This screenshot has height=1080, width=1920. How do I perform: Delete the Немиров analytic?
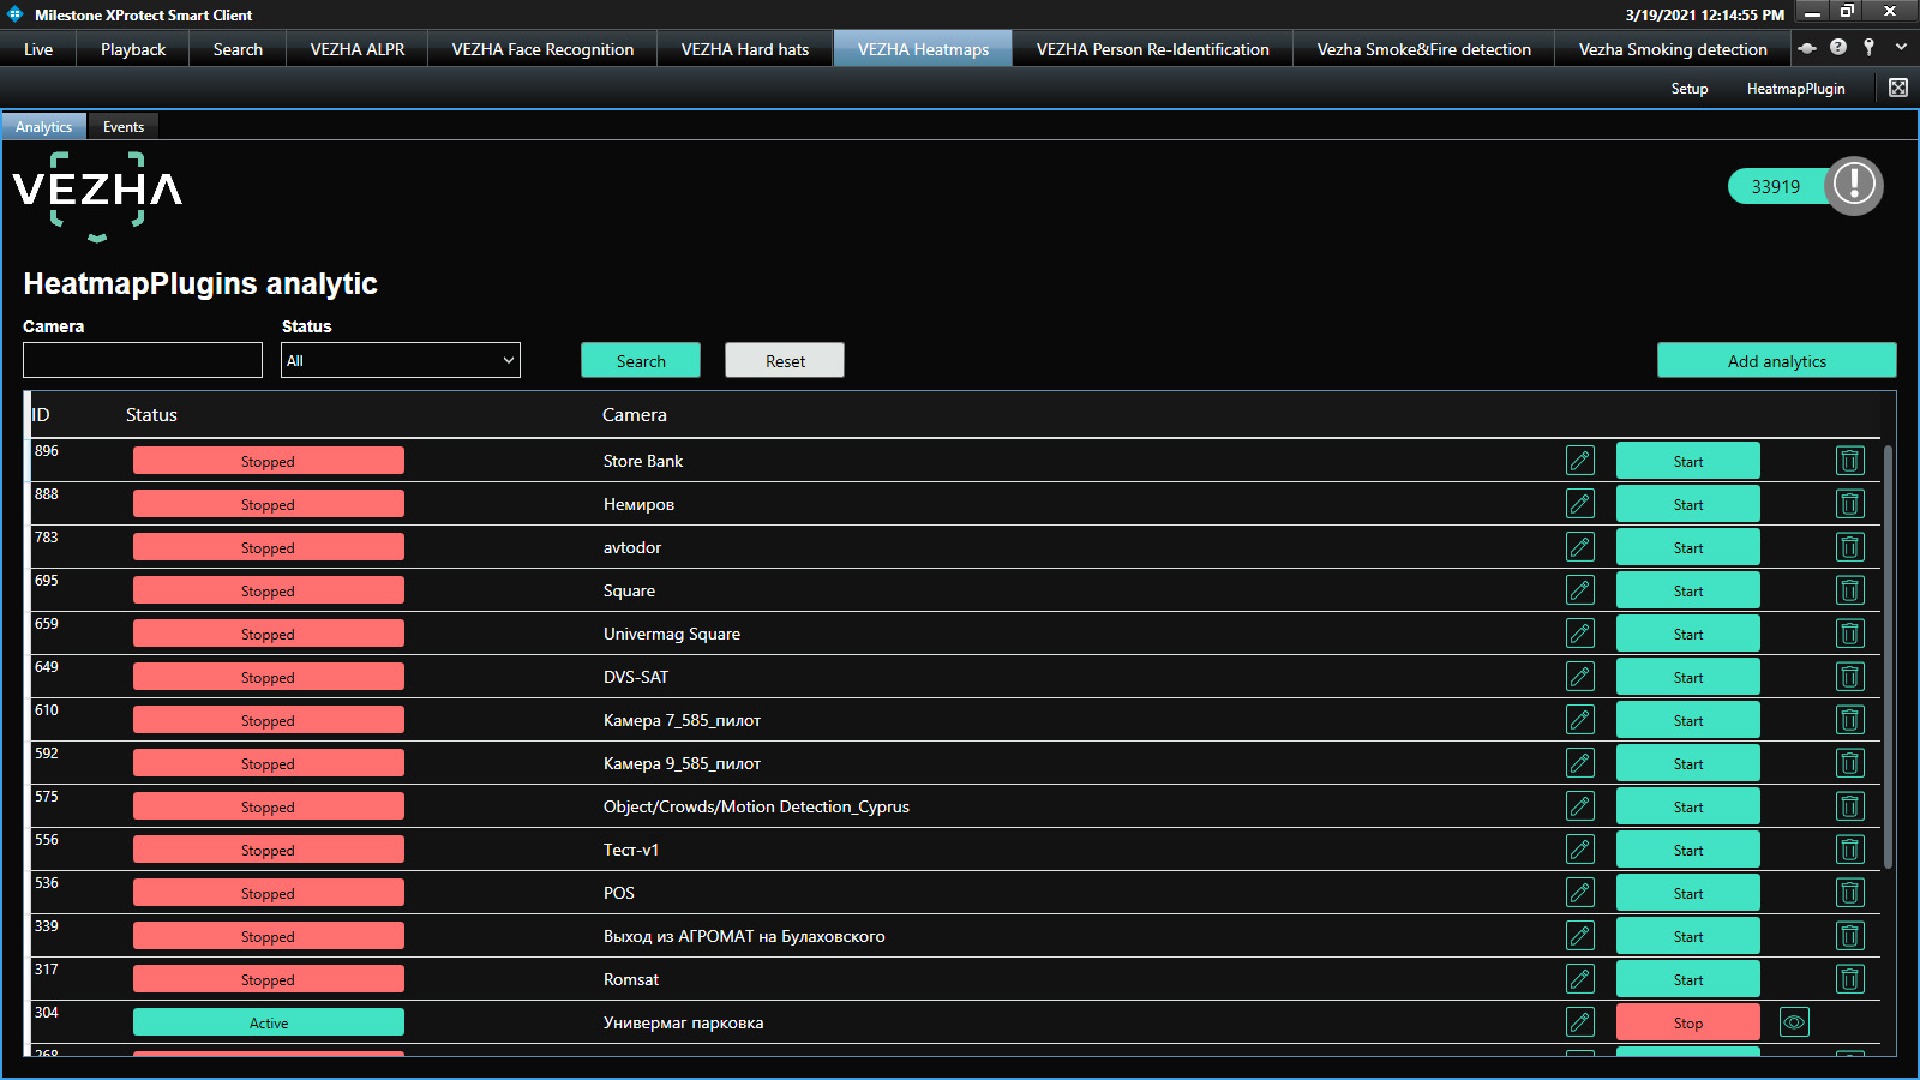pos(1850,504)
